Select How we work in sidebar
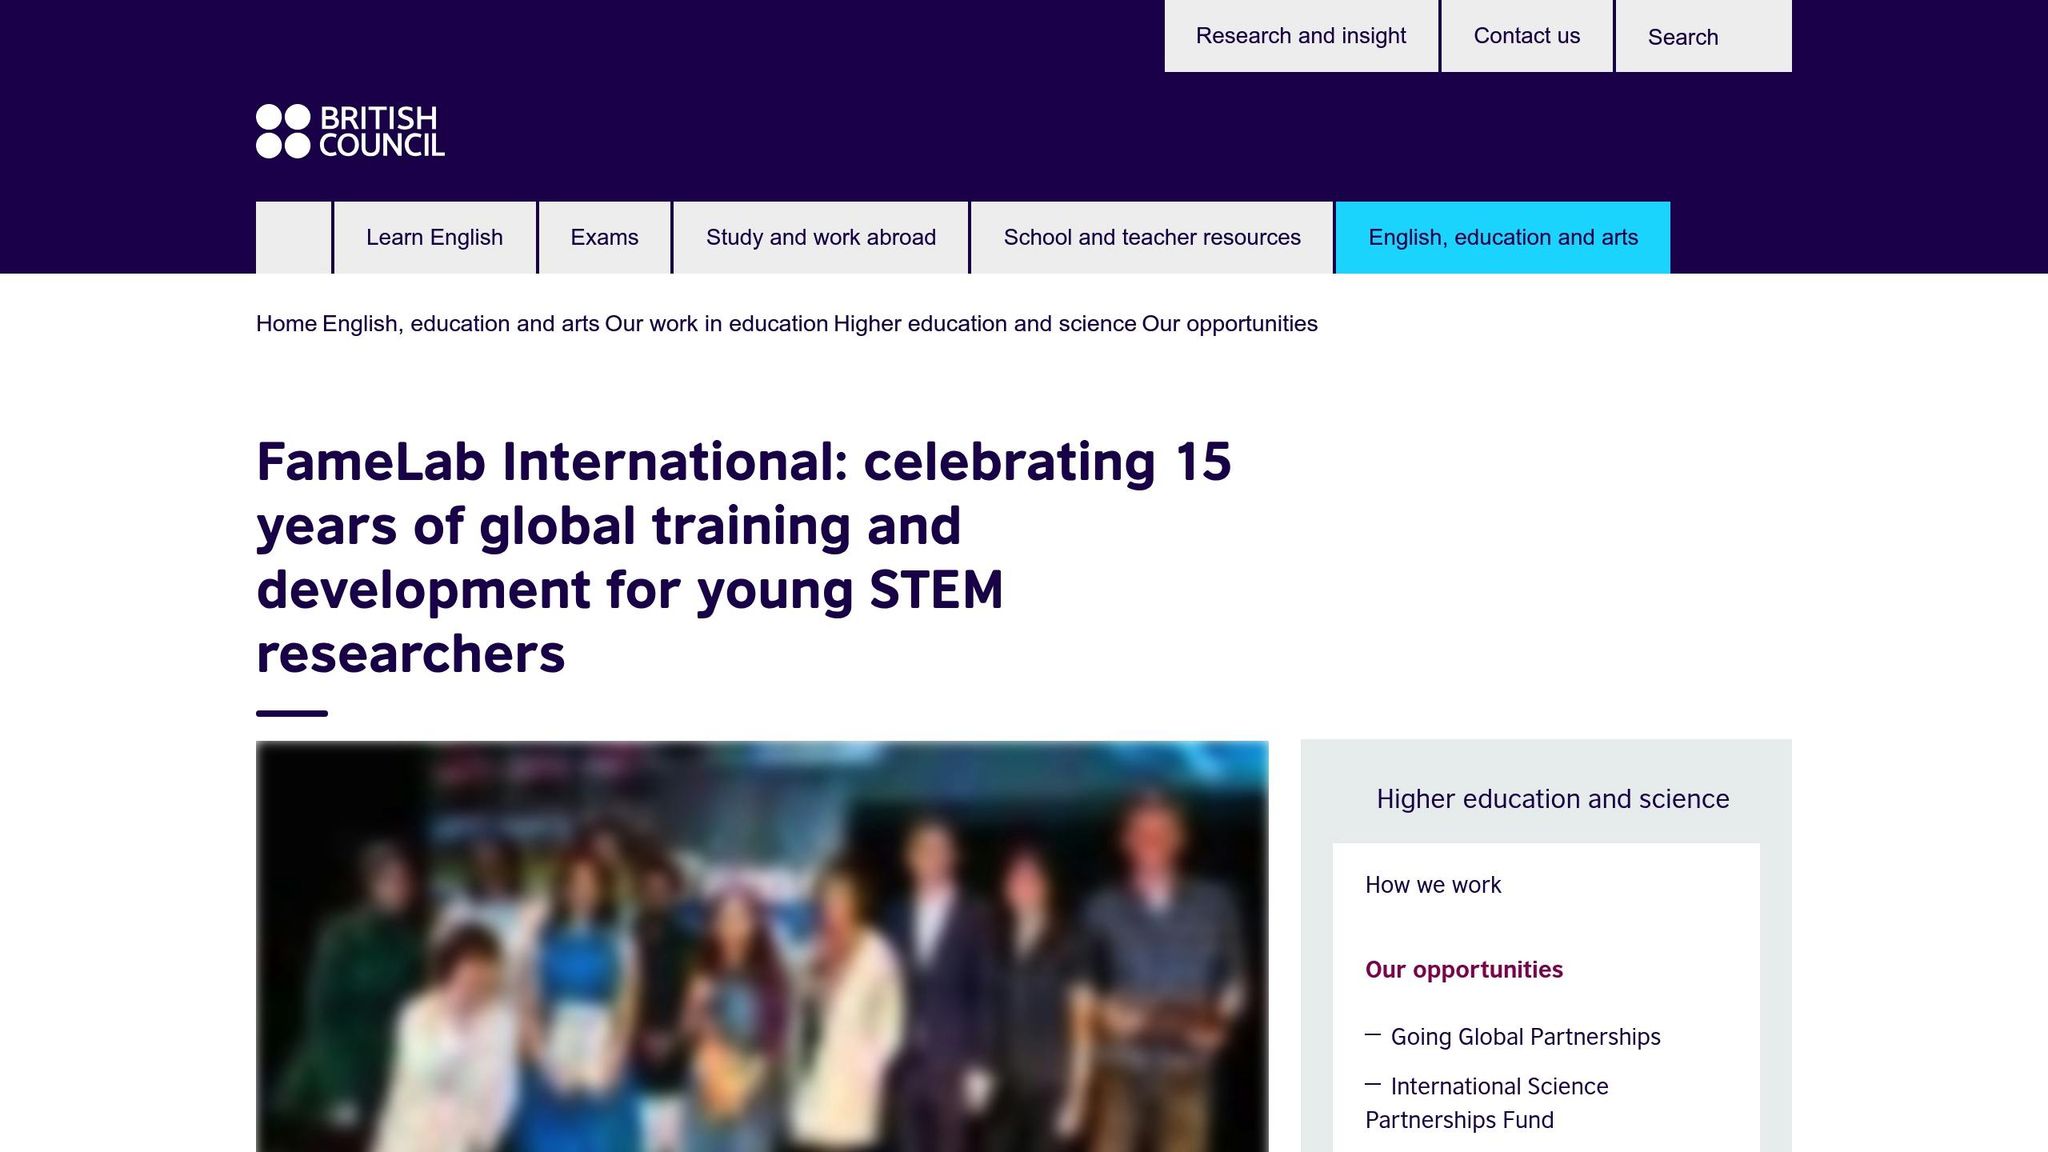Viewport: 2048px width, 1152px height. [1433, 885]
